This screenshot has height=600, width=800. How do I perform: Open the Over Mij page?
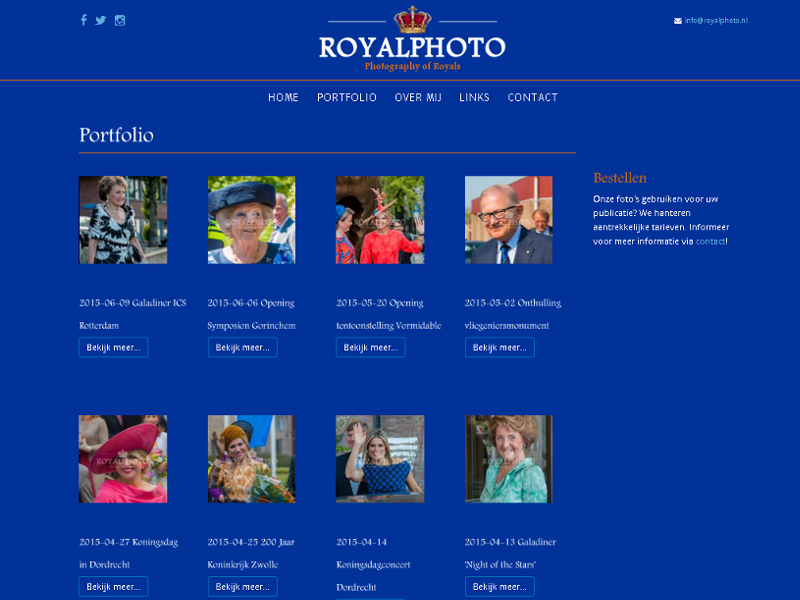tap(418, 97)
